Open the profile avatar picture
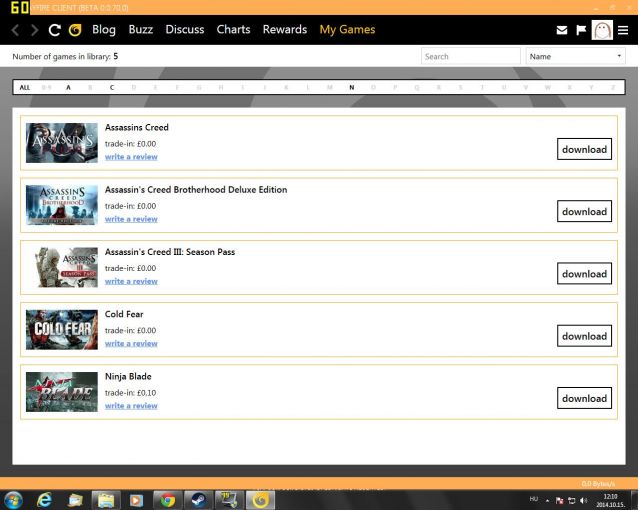Screen dimensions: 638x510 pyautogui.click(x=602, y=30)
